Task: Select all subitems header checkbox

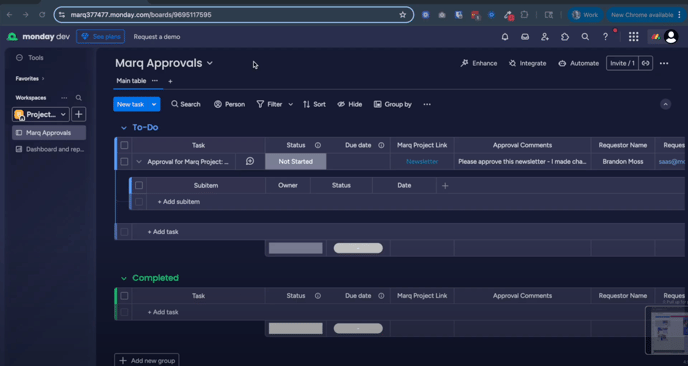Action: pos(139,186)
